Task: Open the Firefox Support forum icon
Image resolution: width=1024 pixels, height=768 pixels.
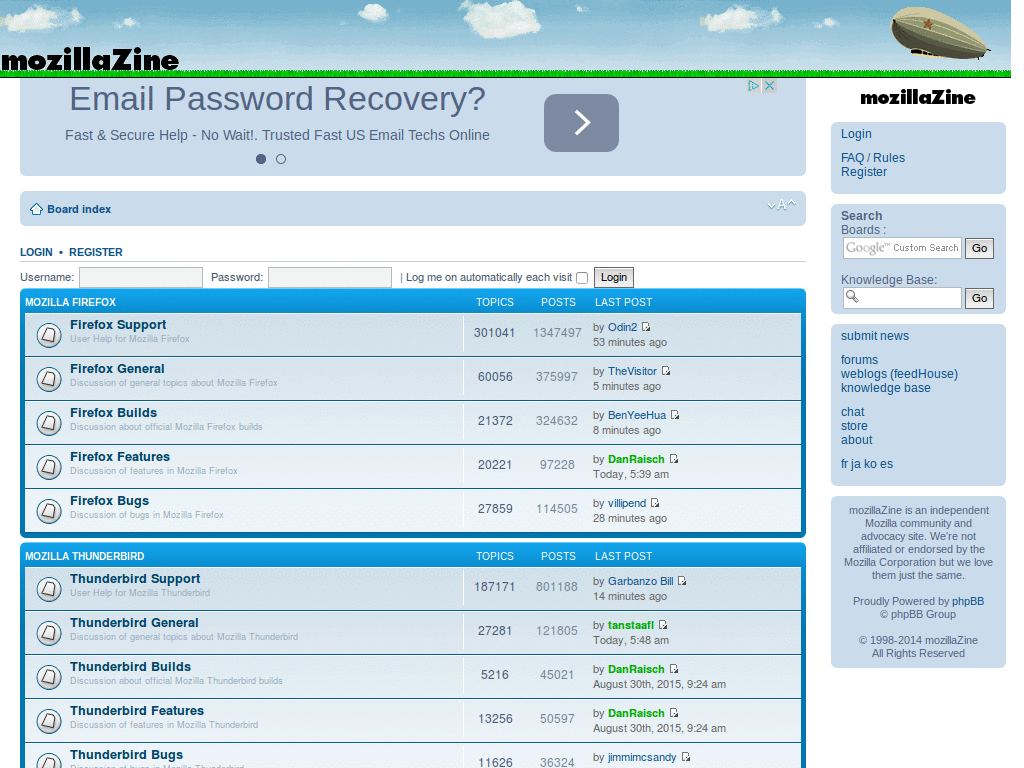Action: coord(48,334)
